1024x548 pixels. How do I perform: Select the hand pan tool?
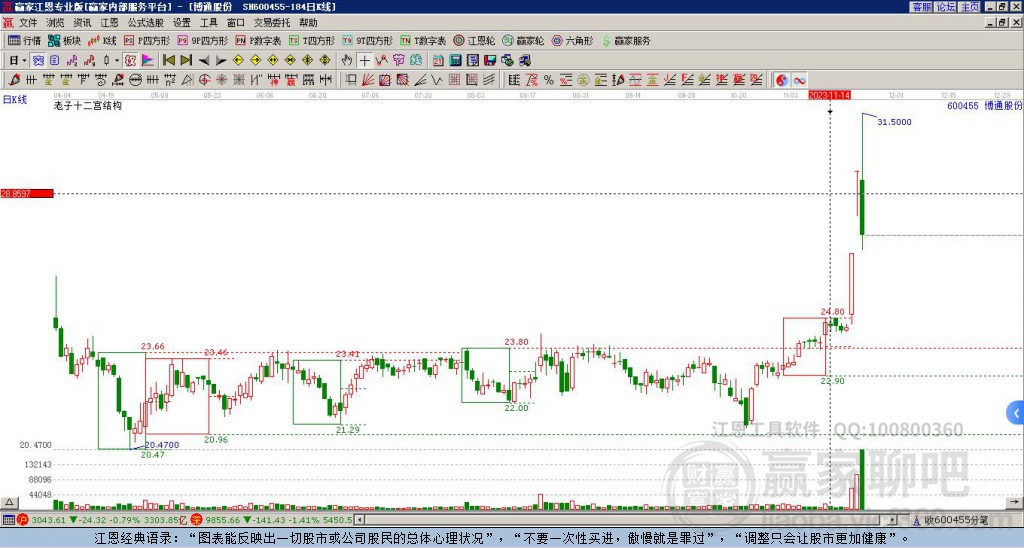(347, 60)
